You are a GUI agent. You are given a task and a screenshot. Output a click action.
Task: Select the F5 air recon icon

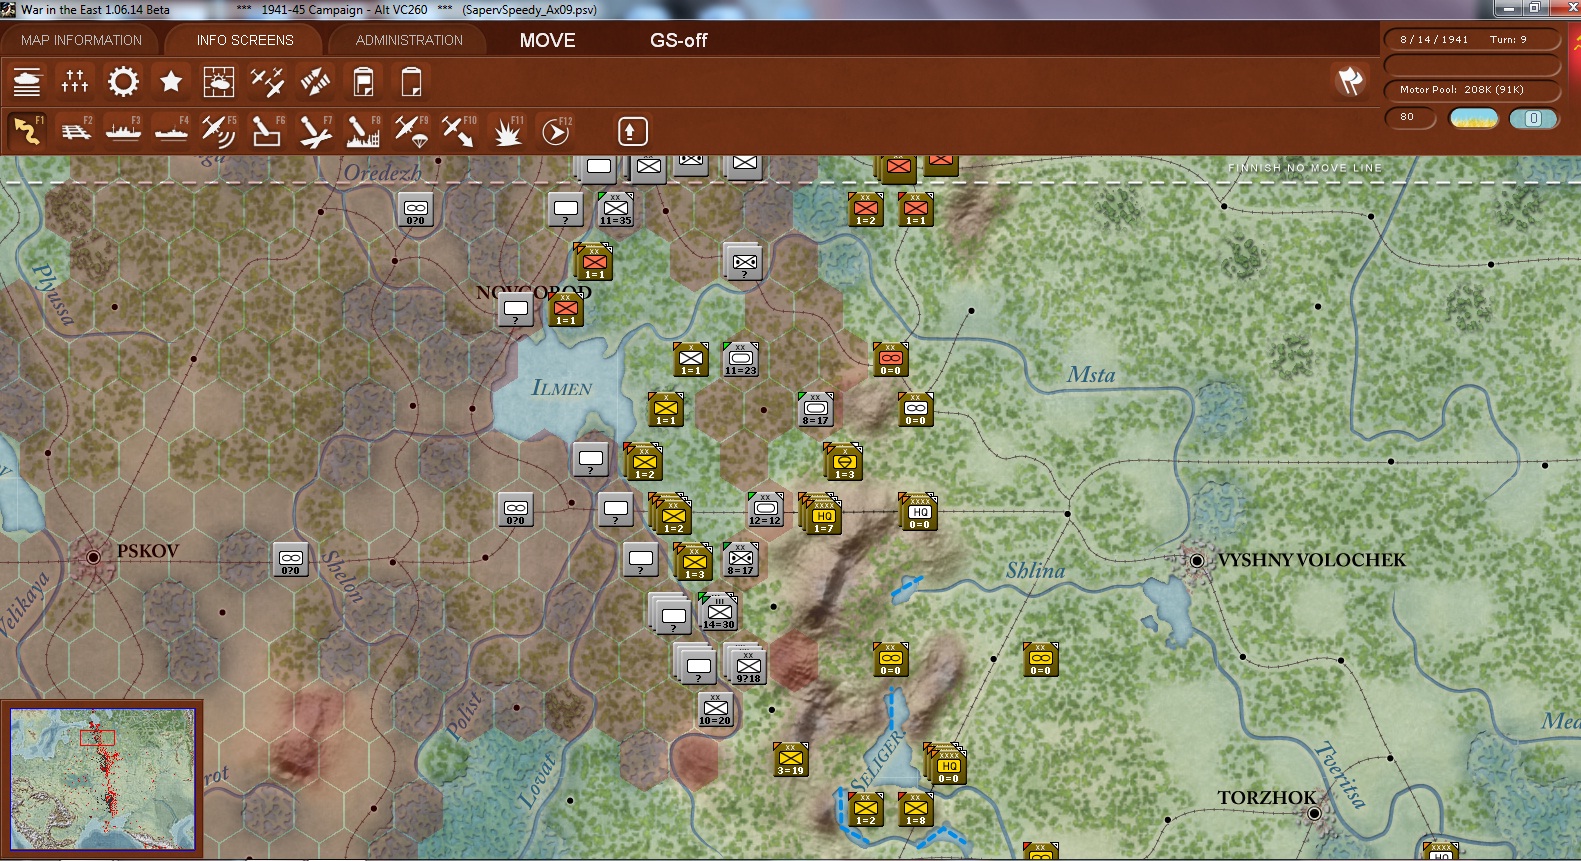[219, 131]
